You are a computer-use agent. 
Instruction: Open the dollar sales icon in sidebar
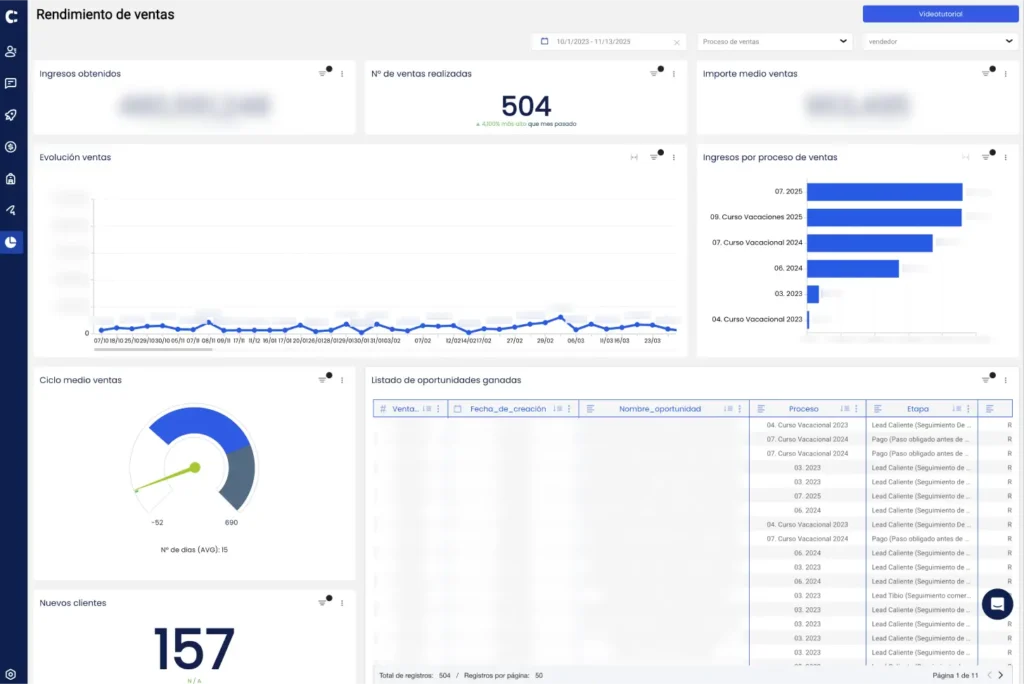coord(11,147)
